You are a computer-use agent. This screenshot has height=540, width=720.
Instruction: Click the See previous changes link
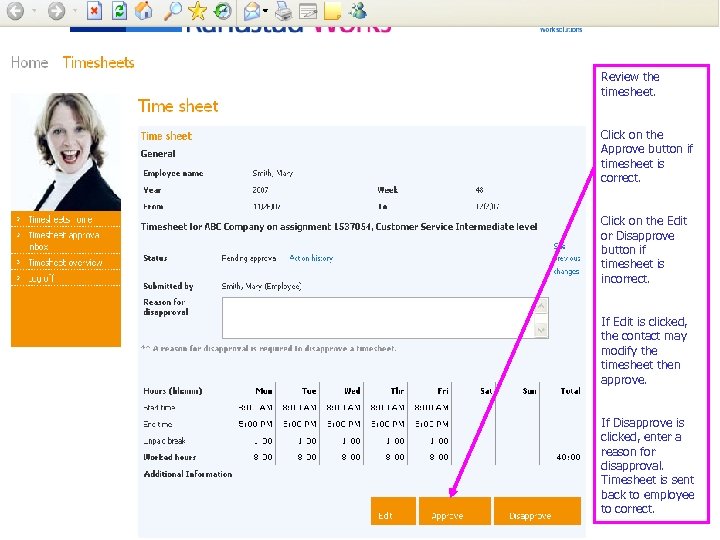(567, 259)
